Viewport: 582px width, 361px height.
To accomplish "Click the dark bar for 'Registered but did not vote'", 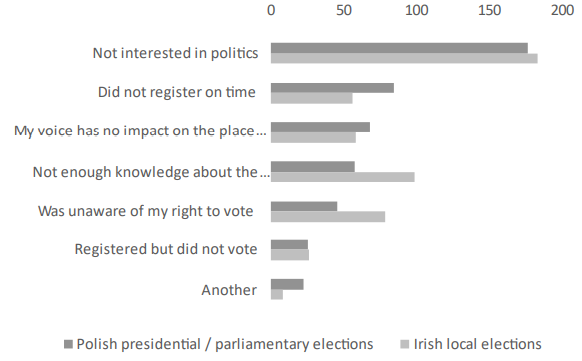I will (x=289, y=245).
